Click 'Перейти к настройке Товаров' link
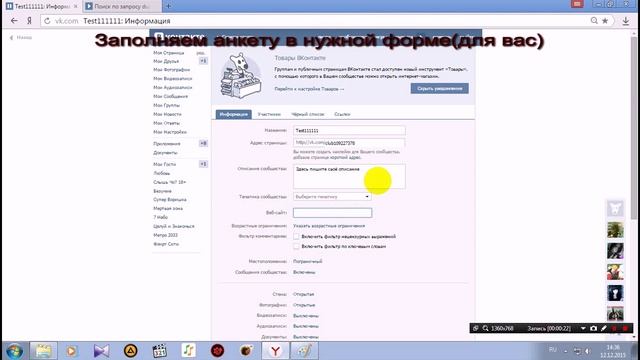 309,89
